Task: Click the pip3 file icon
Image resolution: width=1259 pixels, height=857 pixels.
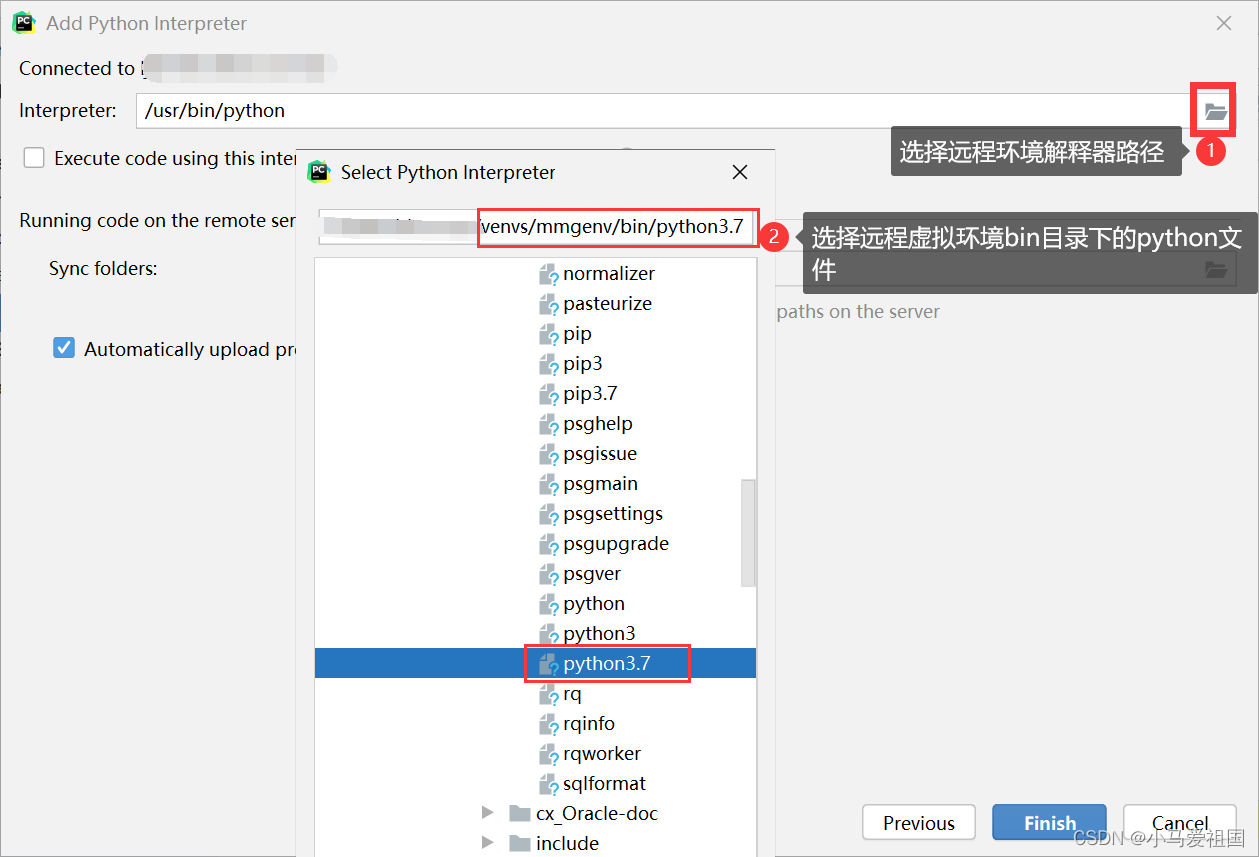Action: 548,364
